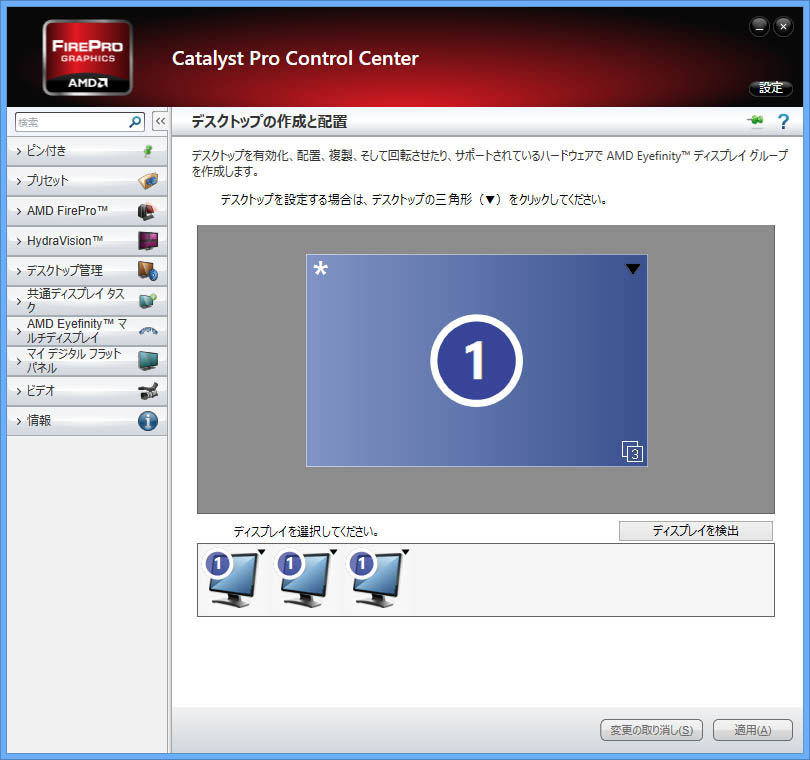Click the duplicate-displays icon marked 3
810x760 pixels.
tap(632, 451)
